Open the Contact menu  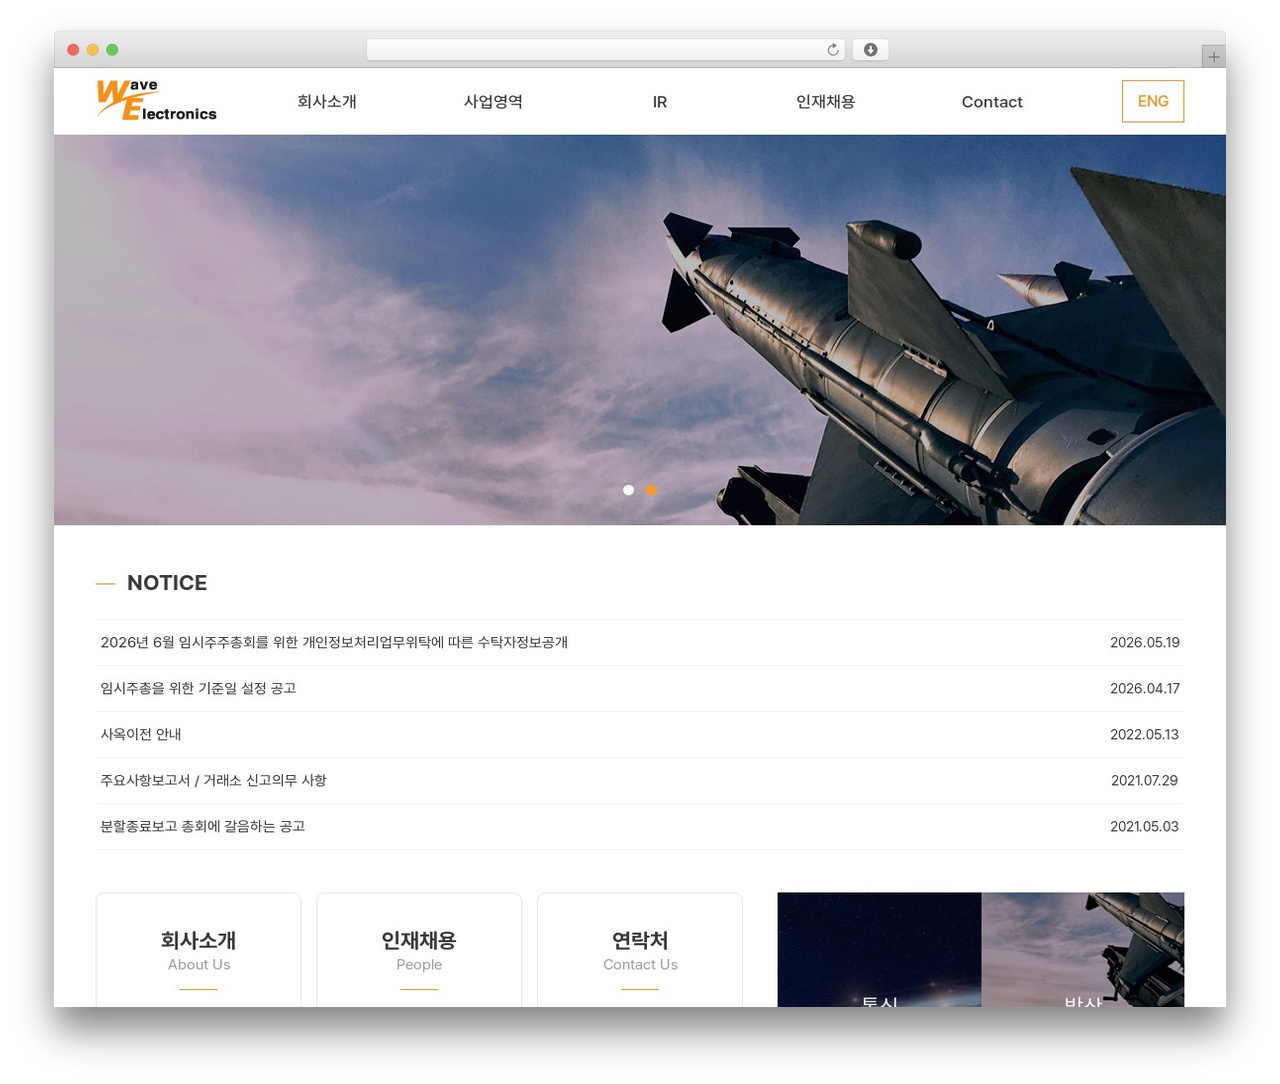click(x=992, y=102)
